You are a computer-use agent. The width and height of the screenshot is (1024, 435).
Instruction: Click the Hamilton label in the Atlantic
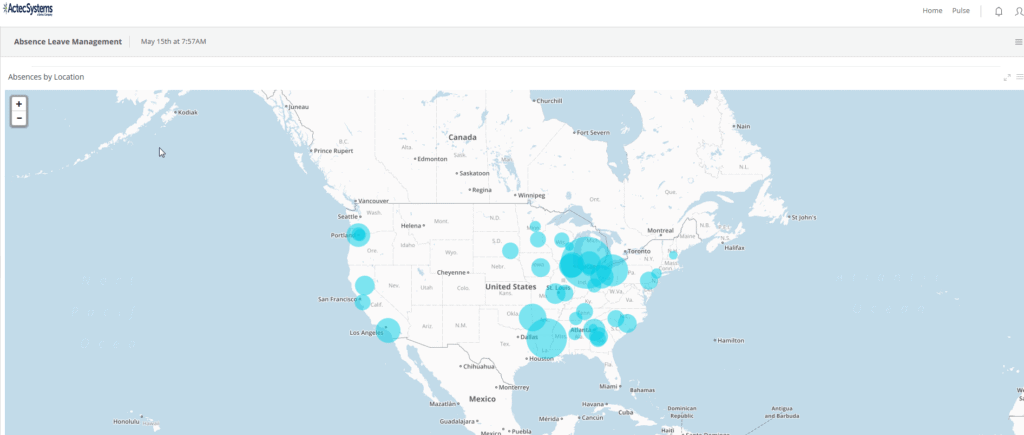tap(732, 341)
